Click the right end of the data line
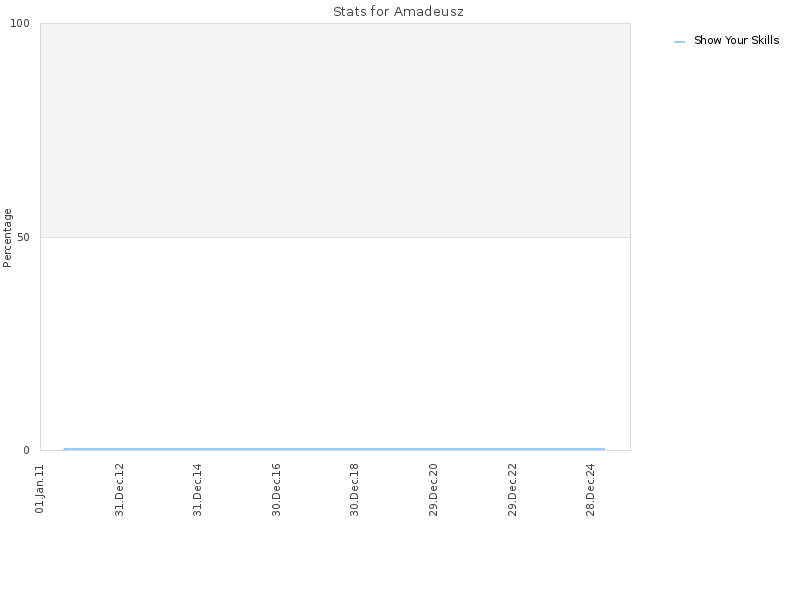Image resolution: width=800 pixels, height=600 pixels. (x=604, y=449)
